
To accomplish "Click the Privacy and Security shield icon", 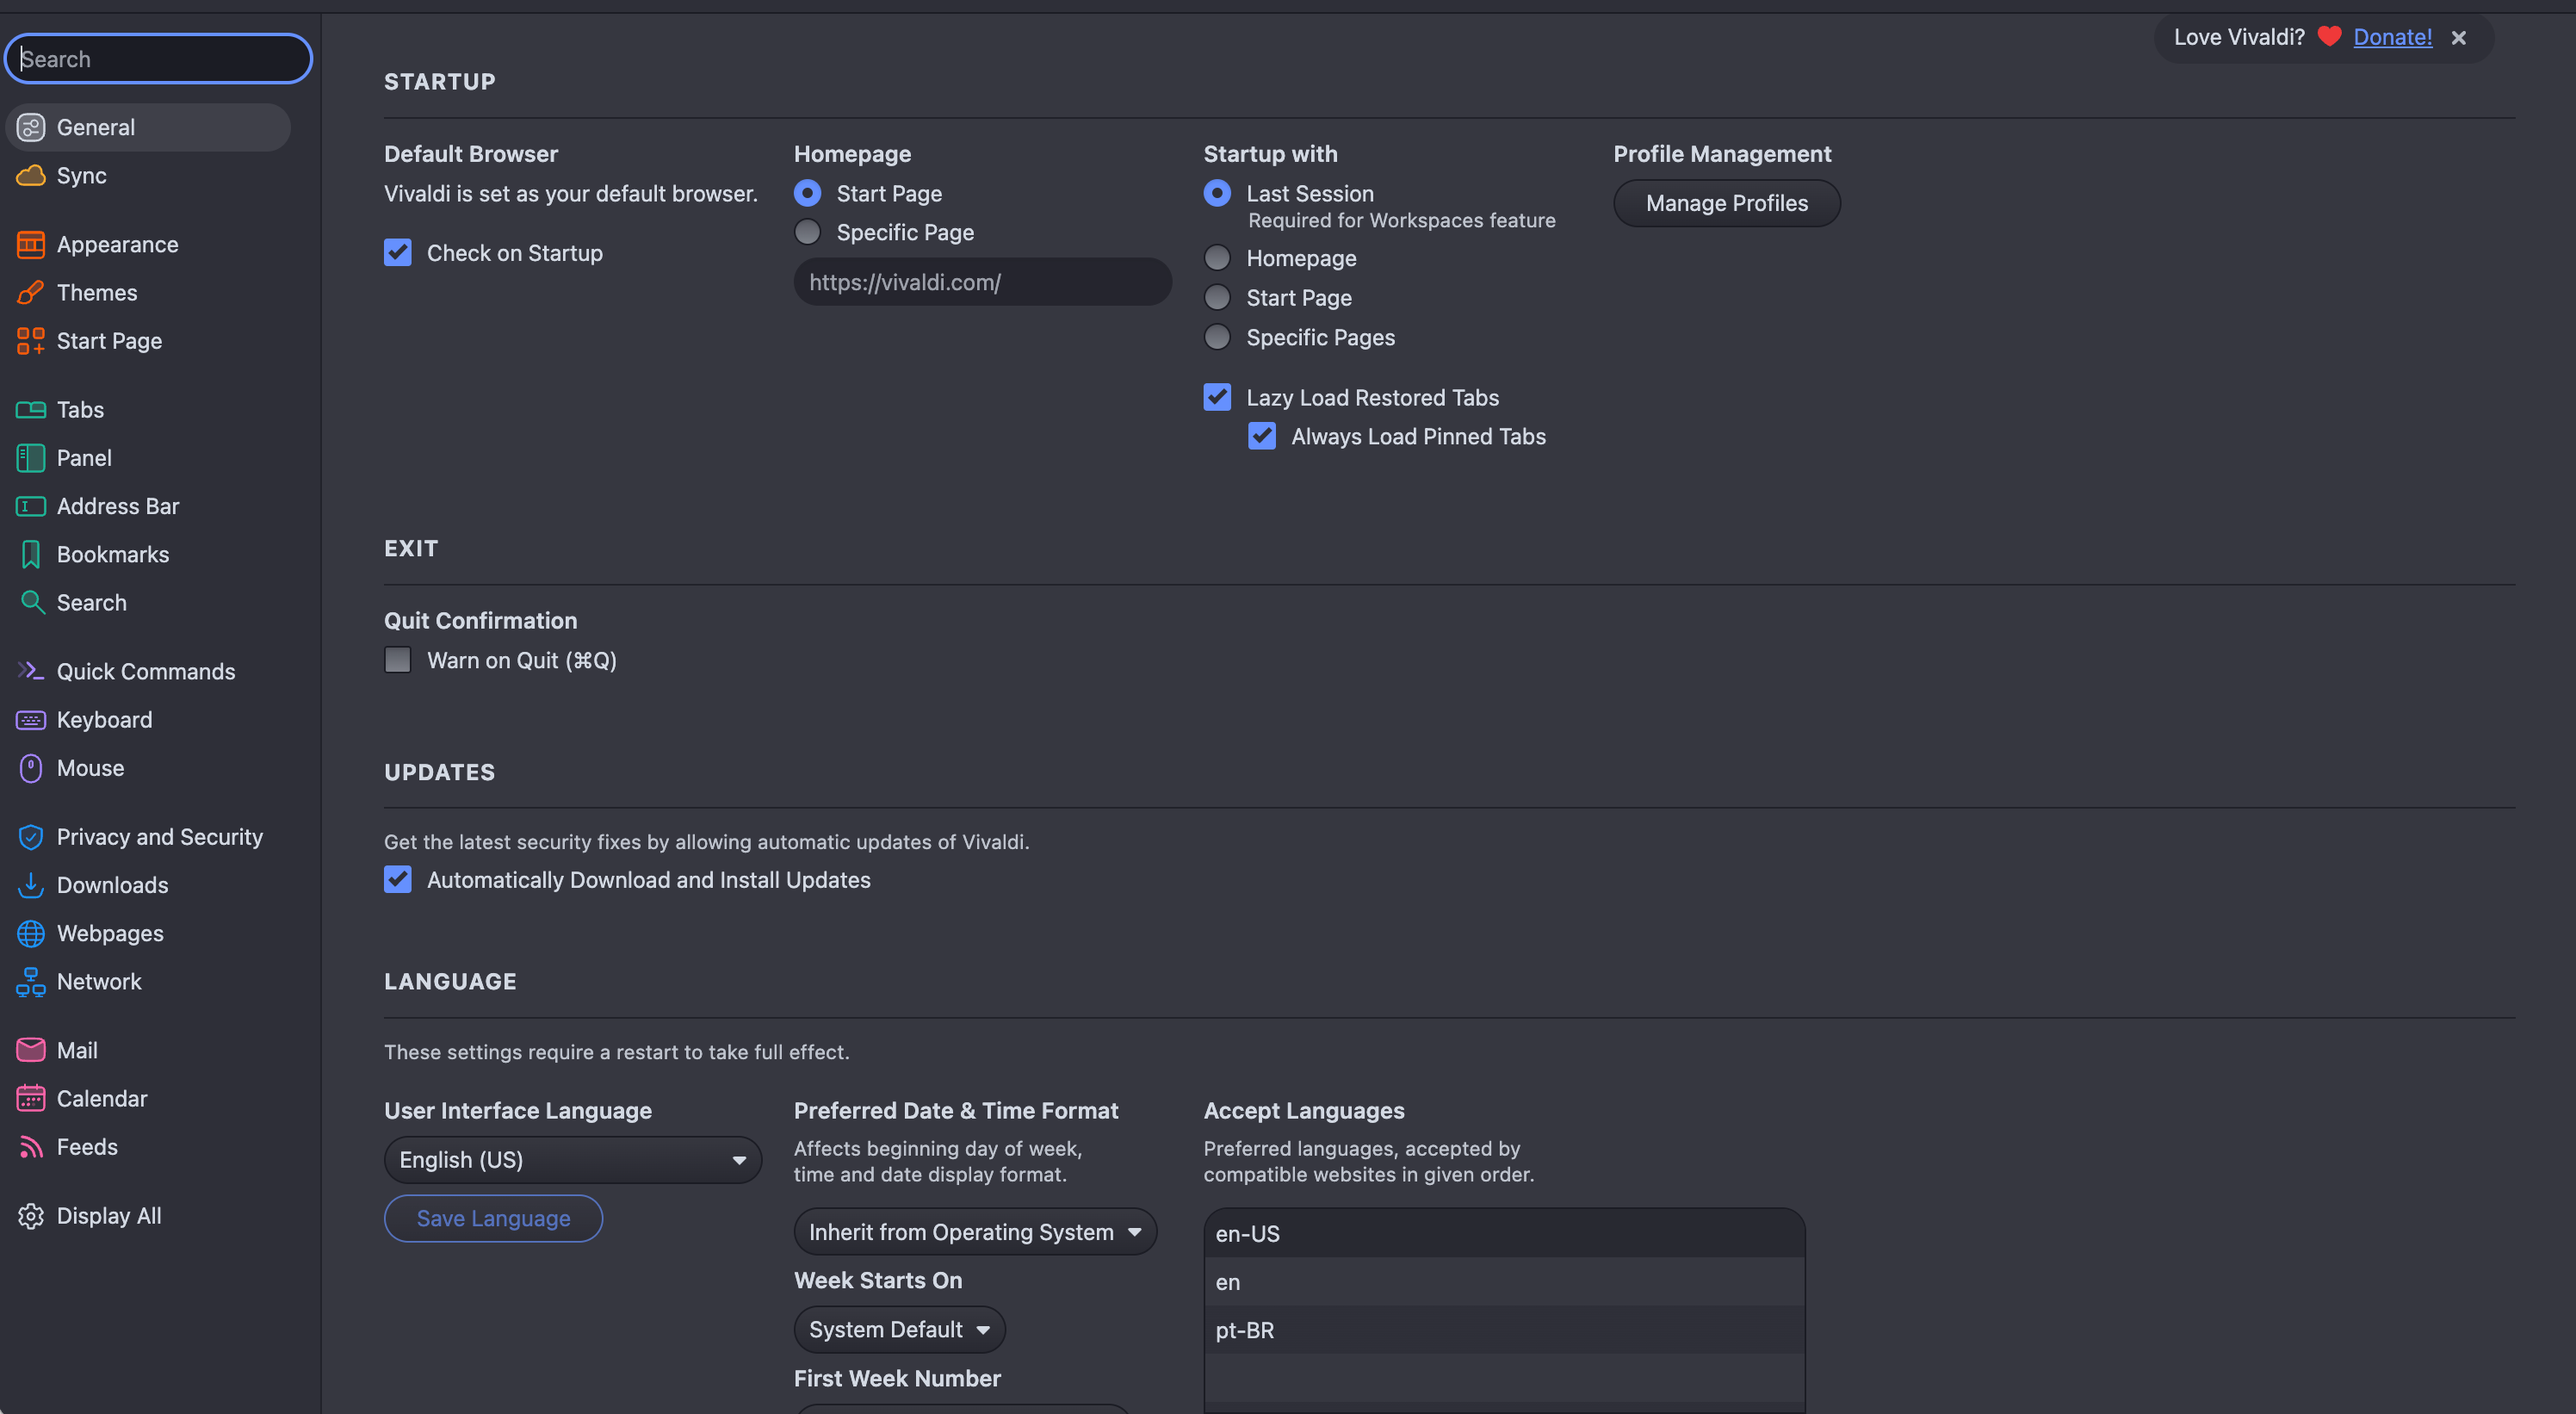I will coord(31,836).
